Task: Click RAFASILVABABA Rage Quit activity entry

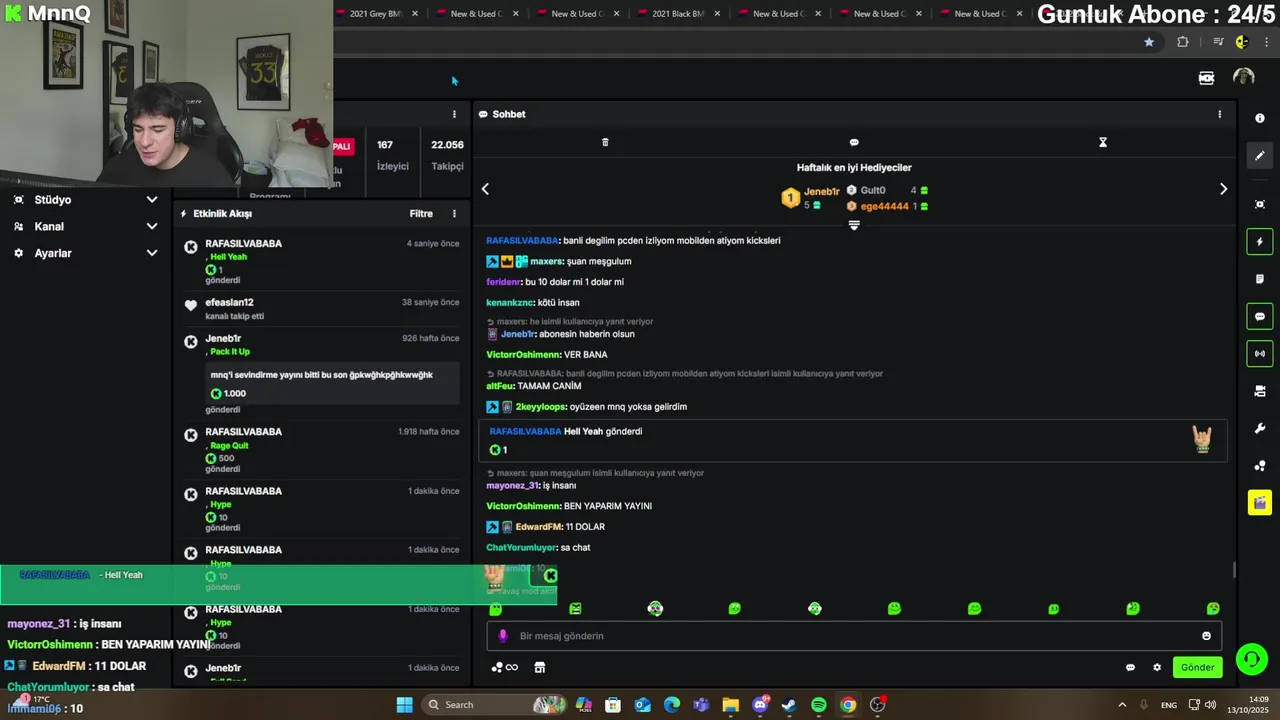Action: pos(321,450)
